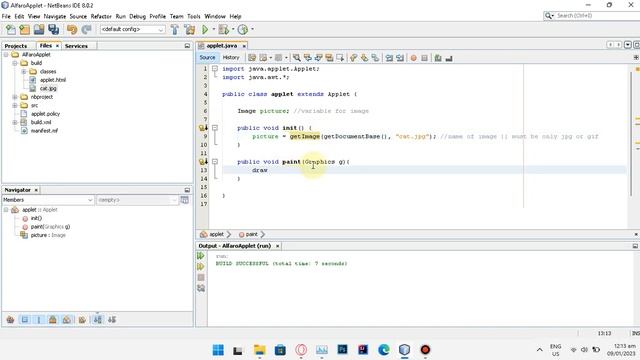640x360 pixels.
Task: Click the Stop button in Output panel
Action: click(x=201, y=278)
